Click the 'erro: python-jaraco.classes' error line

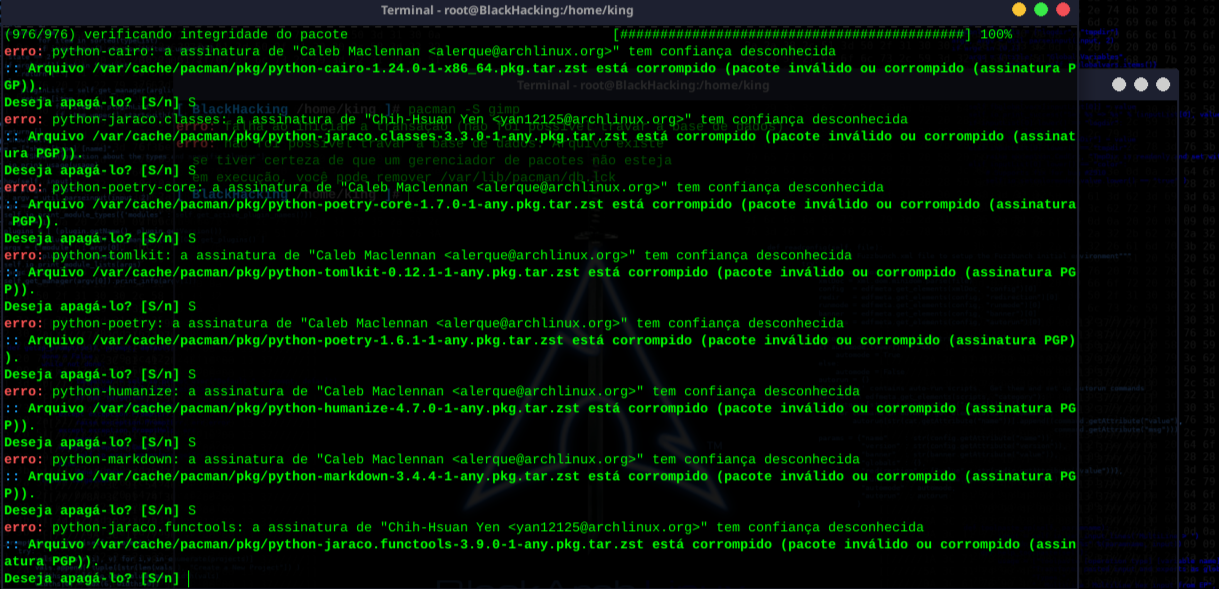pos(456,119)
